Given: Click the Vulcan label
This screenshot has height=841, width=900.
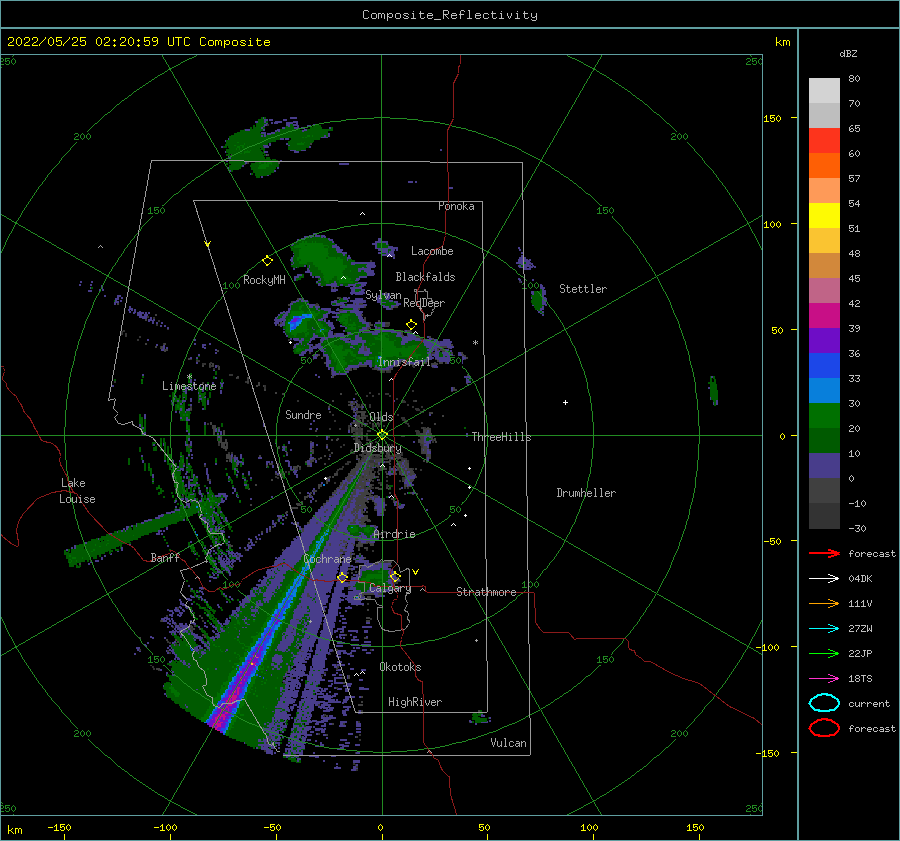Looking at the screenshot, I should [x=509, y=743].
